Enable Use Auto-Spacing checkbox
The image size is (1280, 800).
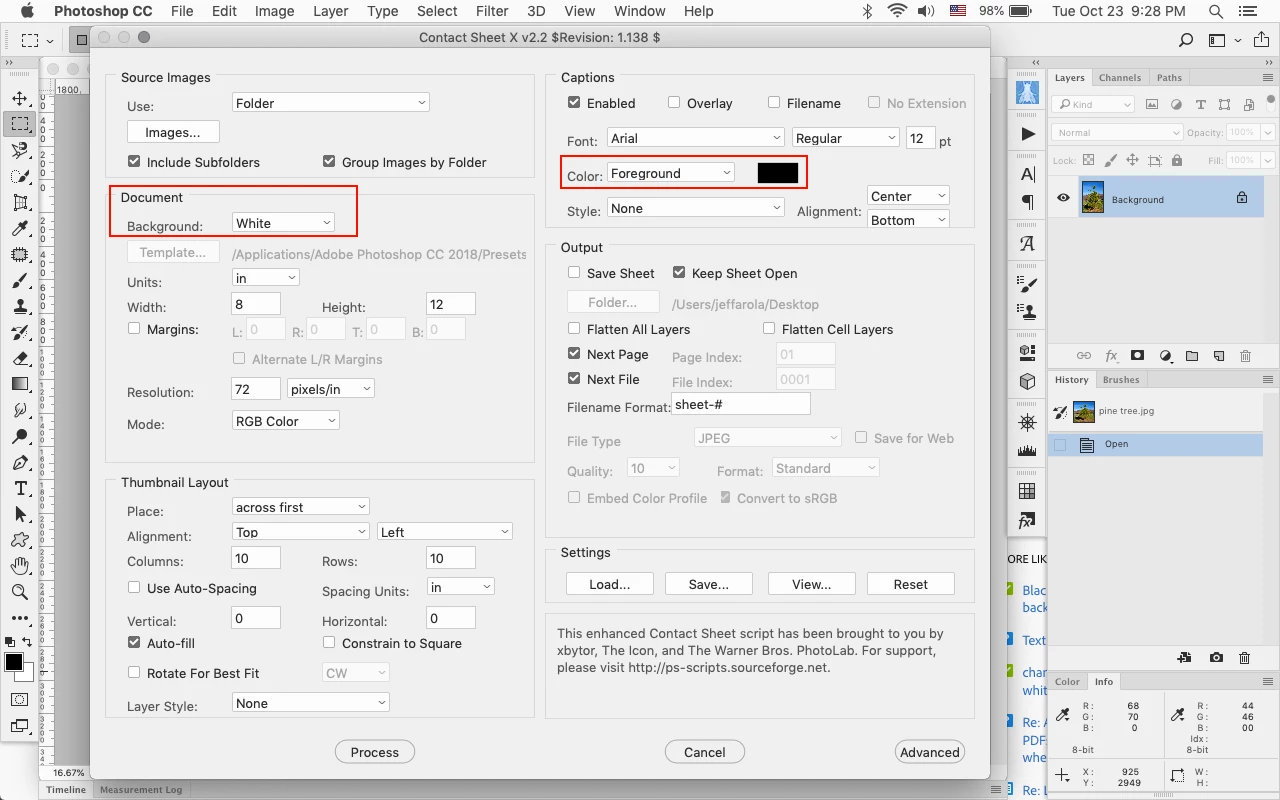coord(134,587)
